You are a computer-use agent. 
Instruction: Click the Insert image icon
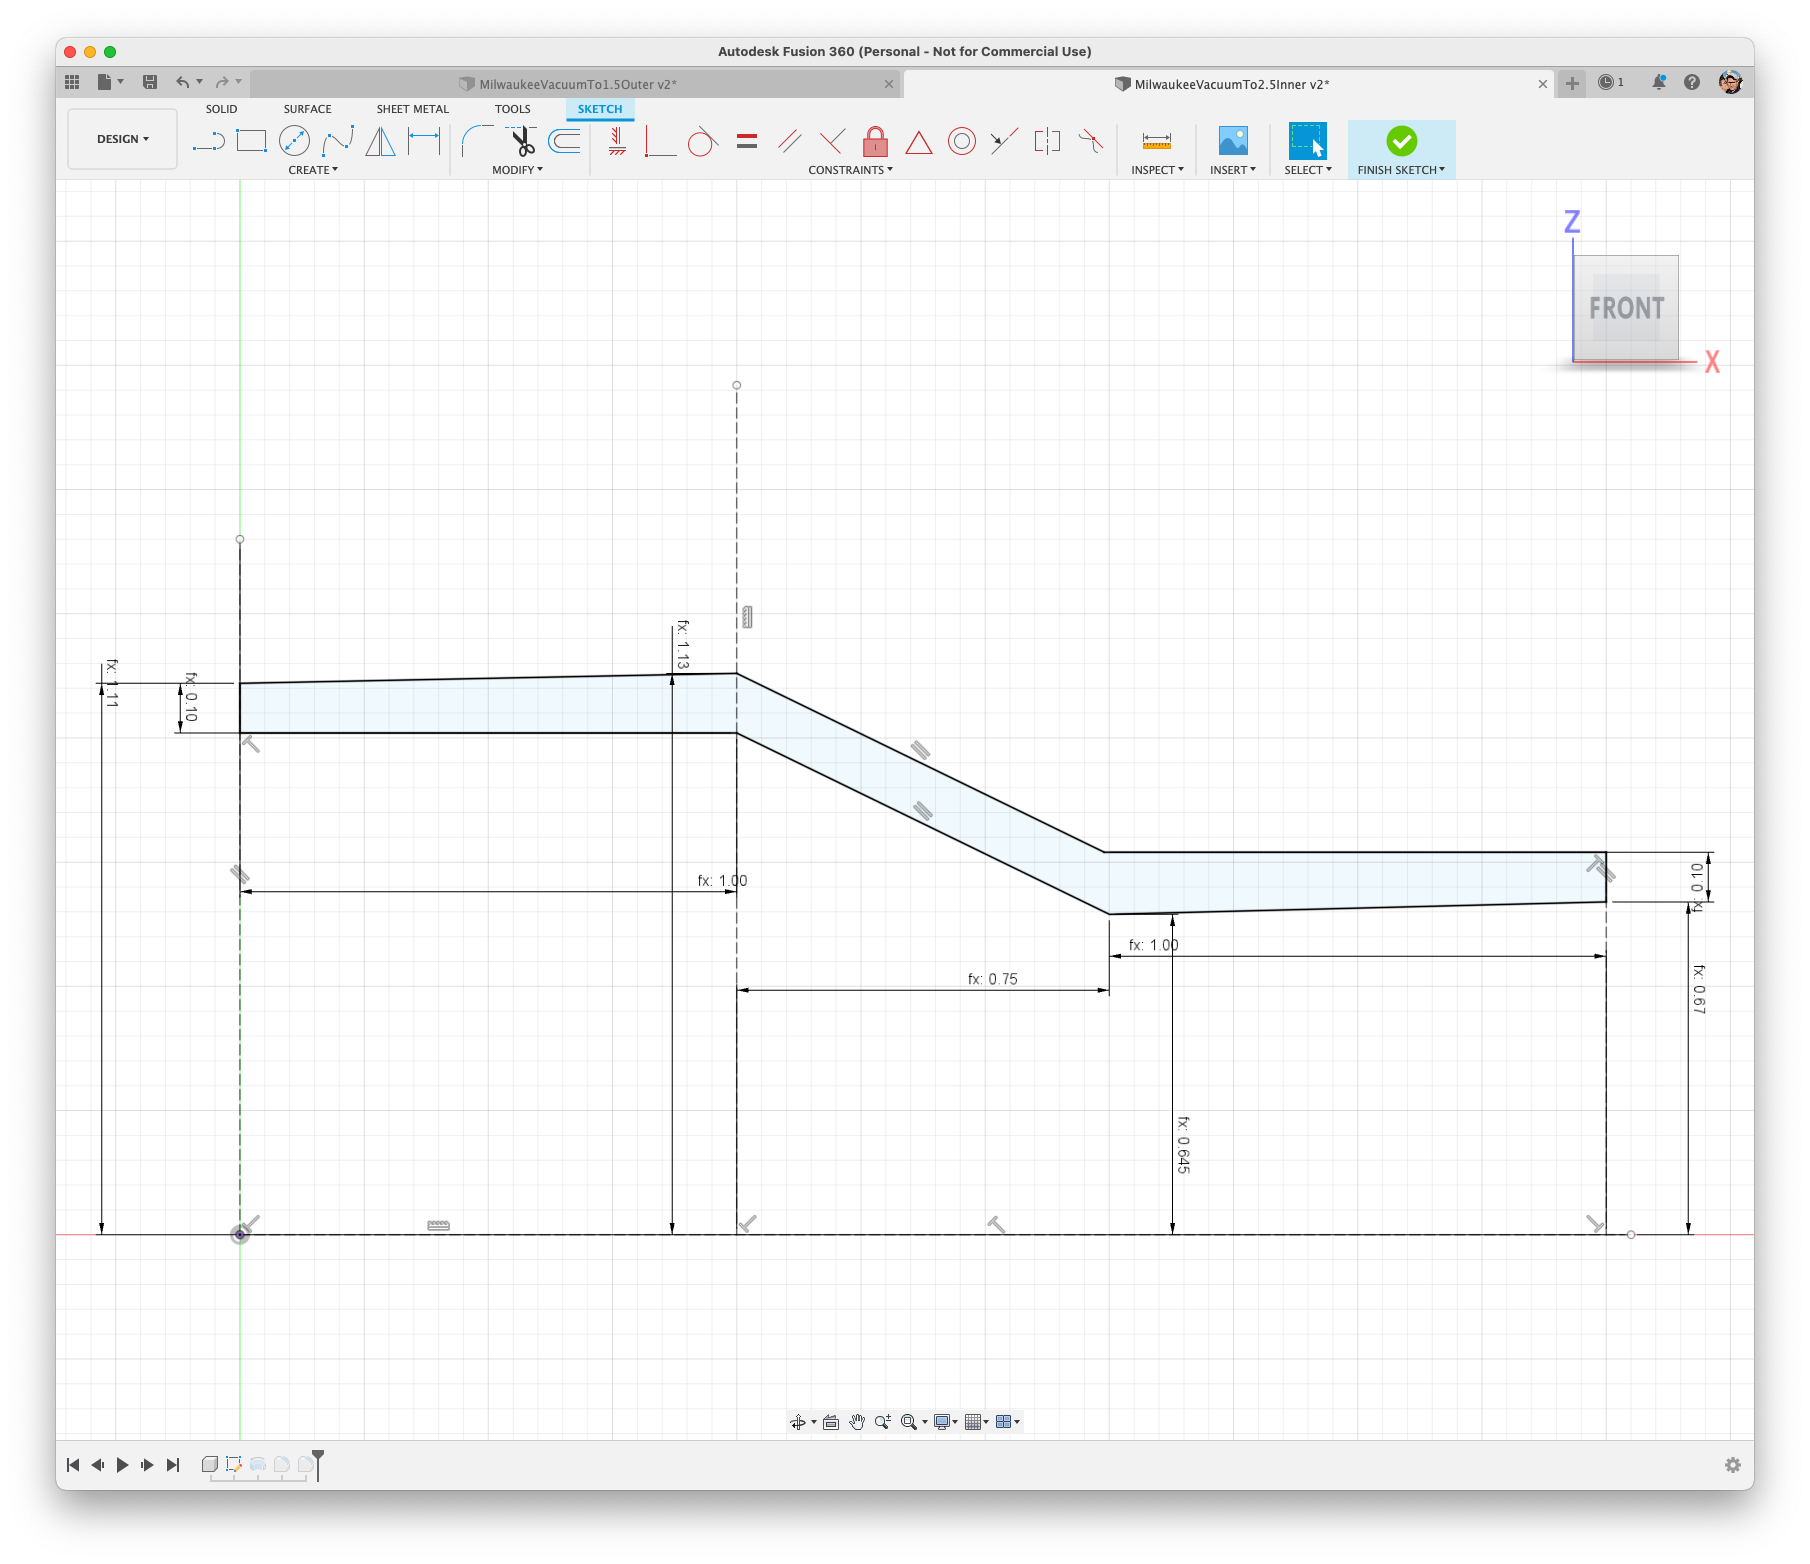pos(1233,141)
